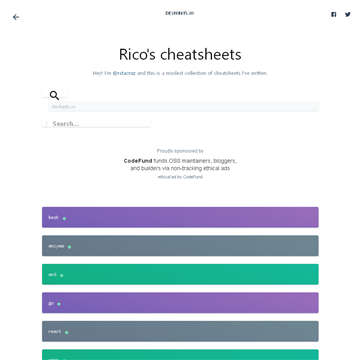Focus the Search... input box
360x360 pixels.
pos(96,124)
